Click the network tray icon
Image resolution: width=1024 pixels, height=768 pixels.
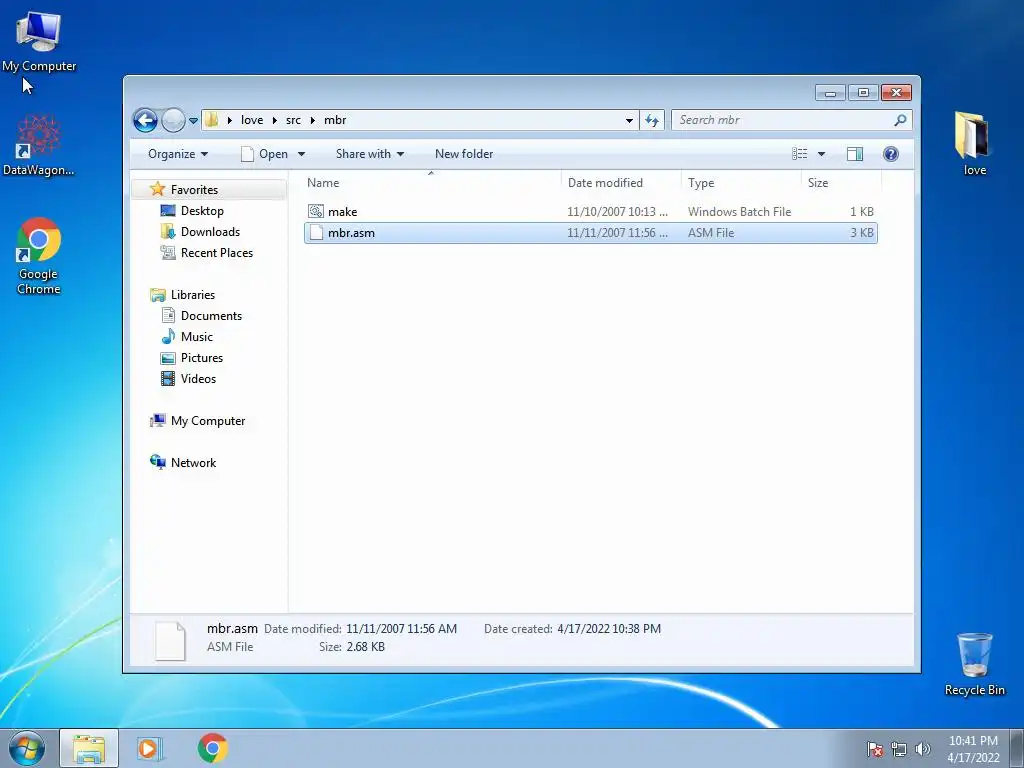tap(899, 749)
